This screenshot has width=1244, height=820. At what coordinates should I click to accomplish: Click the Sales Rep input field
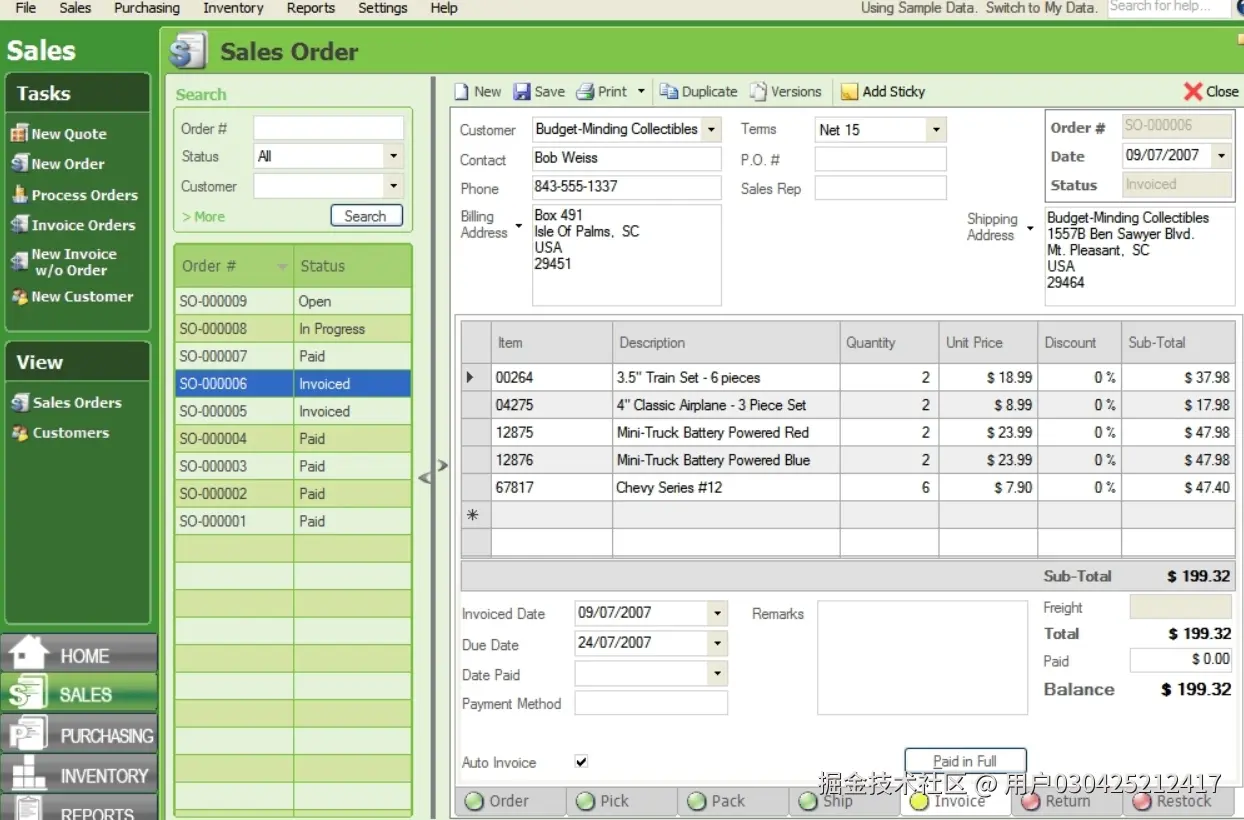coord(880,188)
